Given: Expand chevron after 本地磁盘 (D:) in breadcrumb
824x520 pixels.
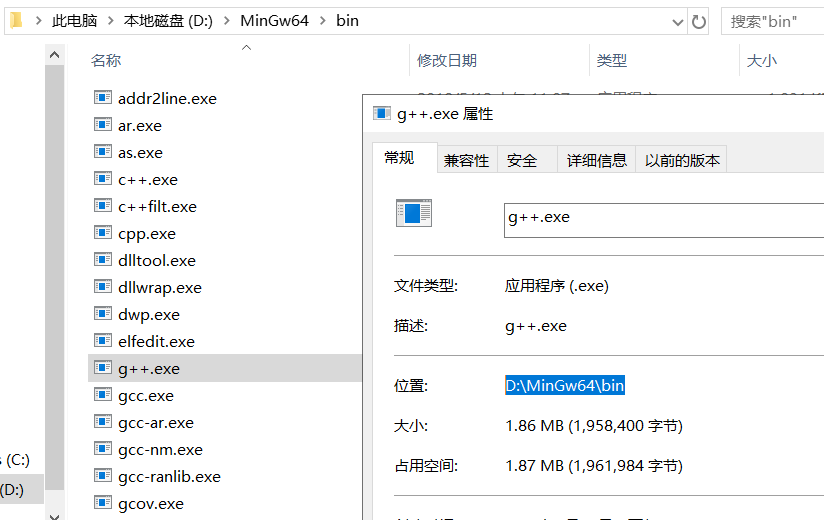Looking at the screenshot, I should tap(226, 21).
